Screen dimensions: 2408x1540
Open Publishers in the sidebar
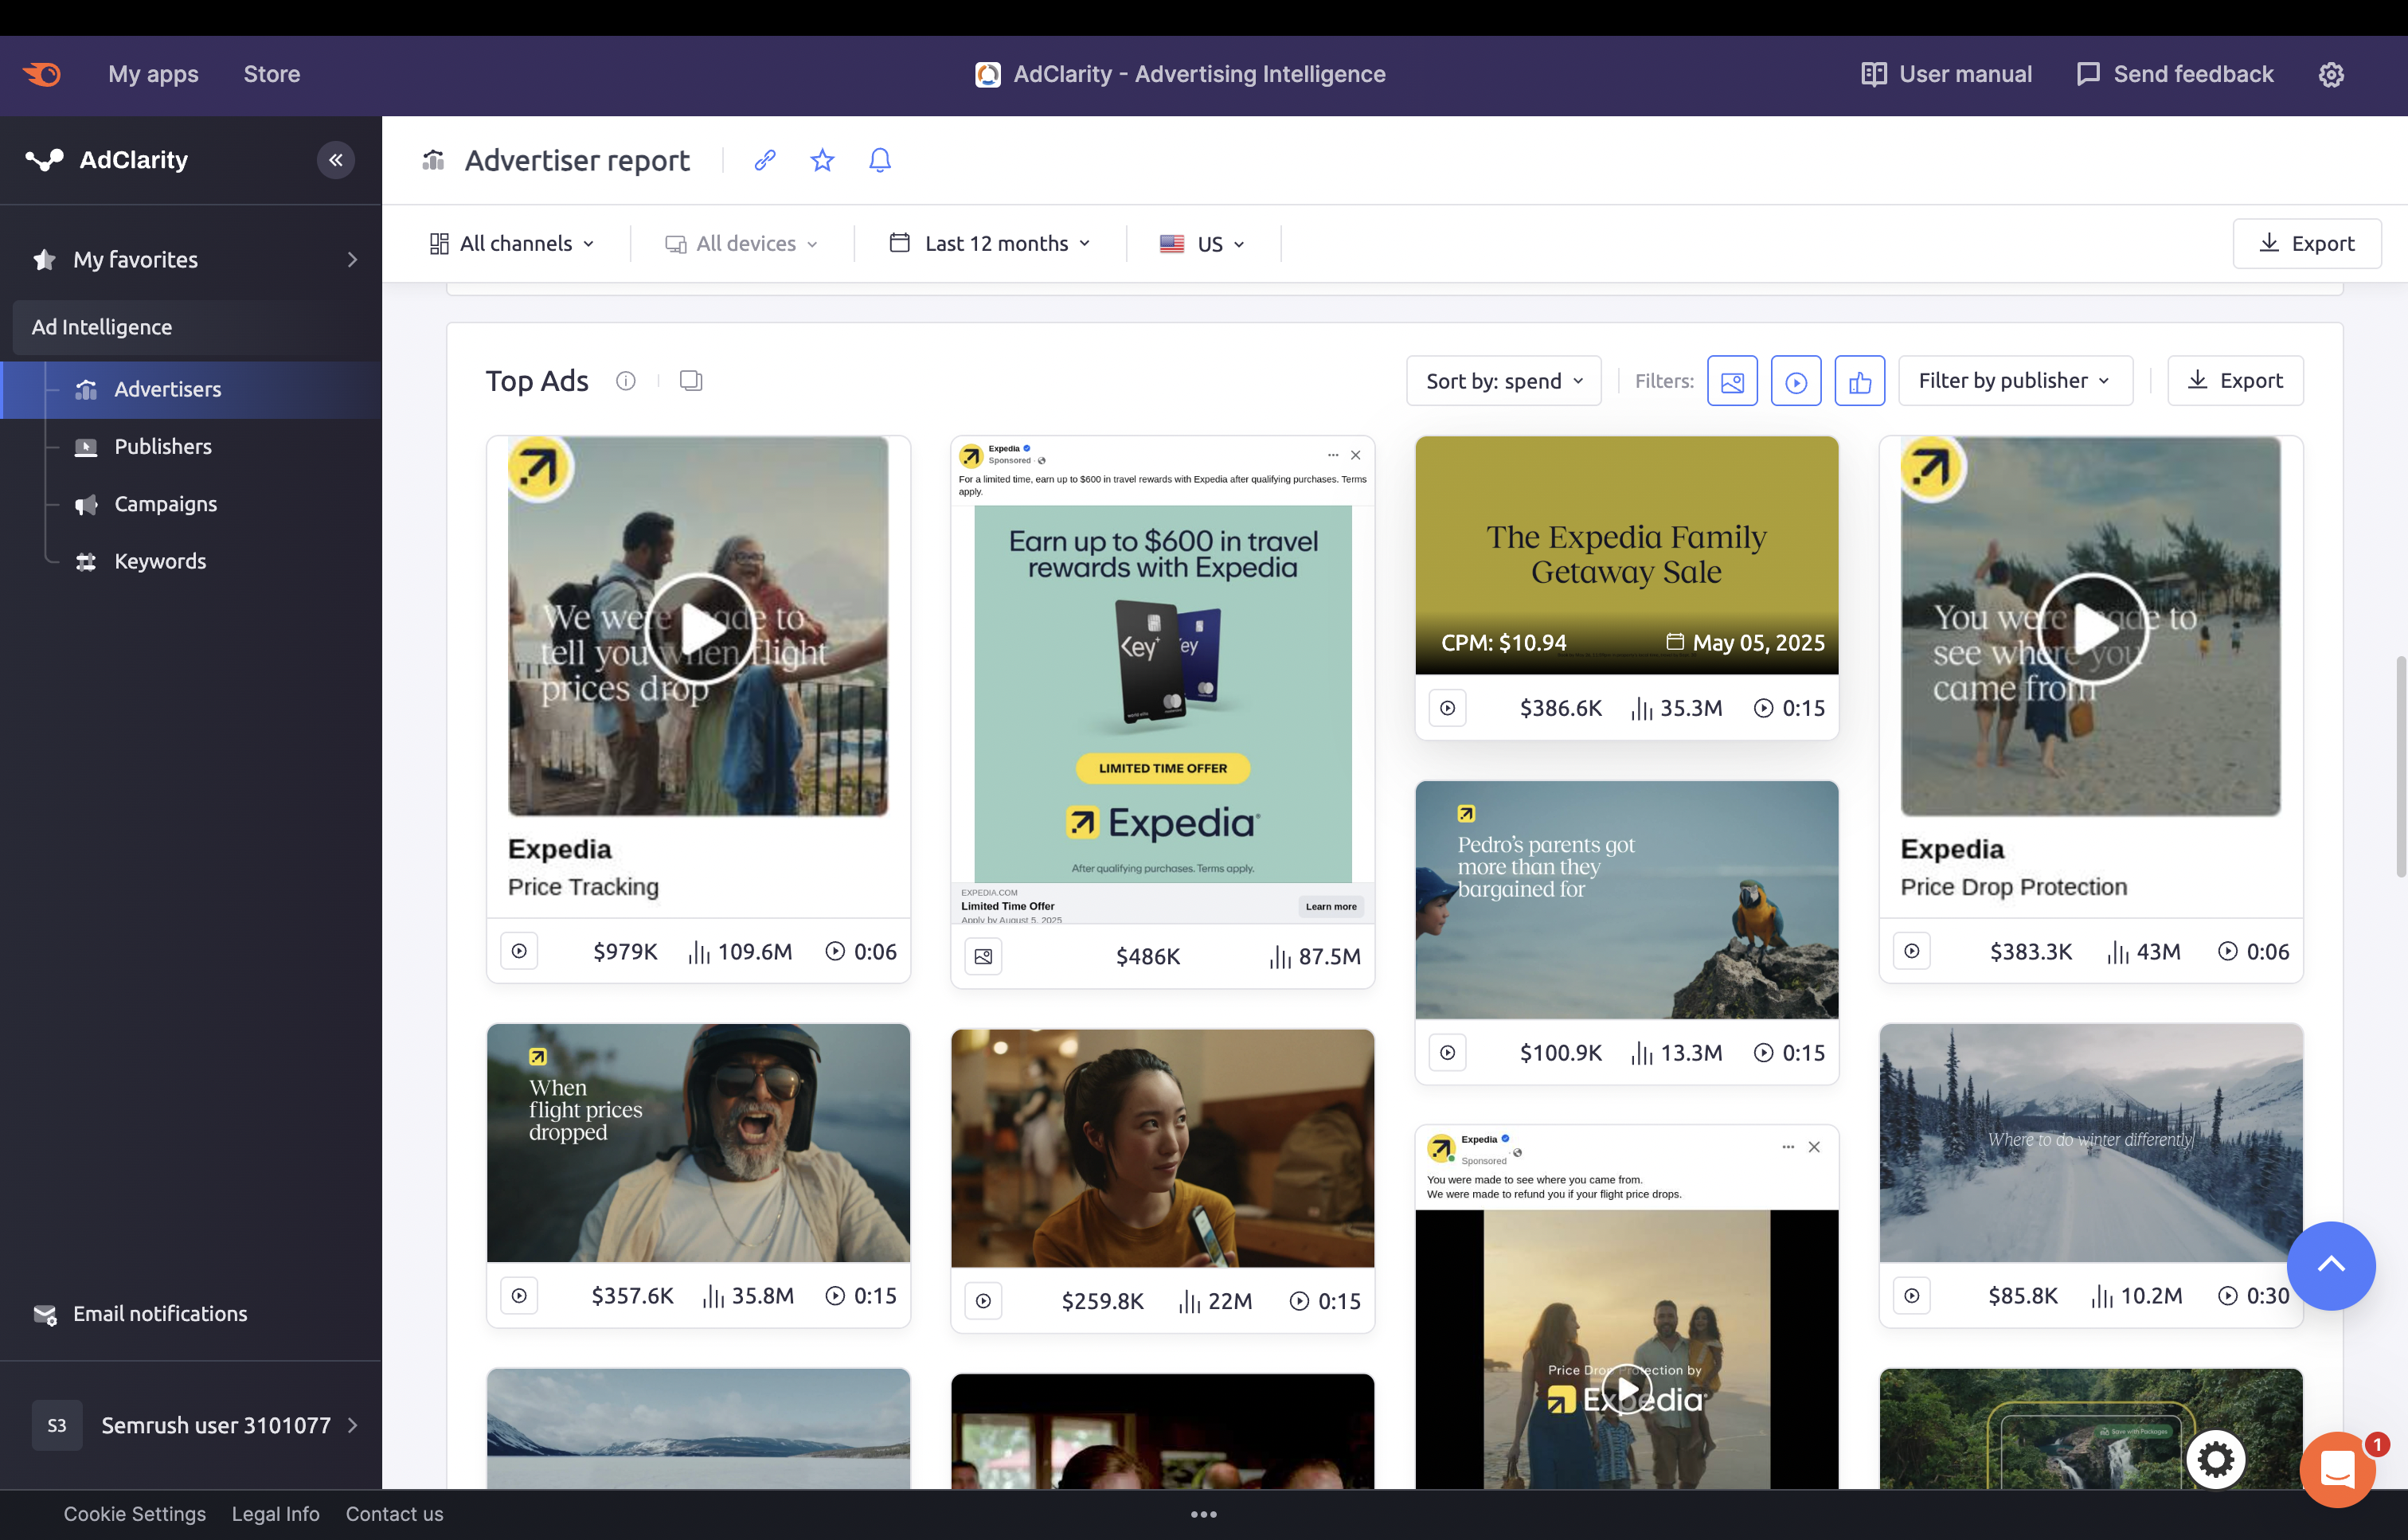pyautogui.click(x=163, y=446)
